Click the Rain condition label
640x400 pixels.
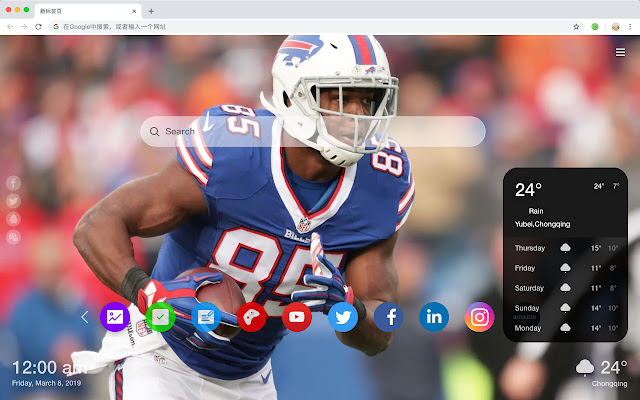[536, 211]
